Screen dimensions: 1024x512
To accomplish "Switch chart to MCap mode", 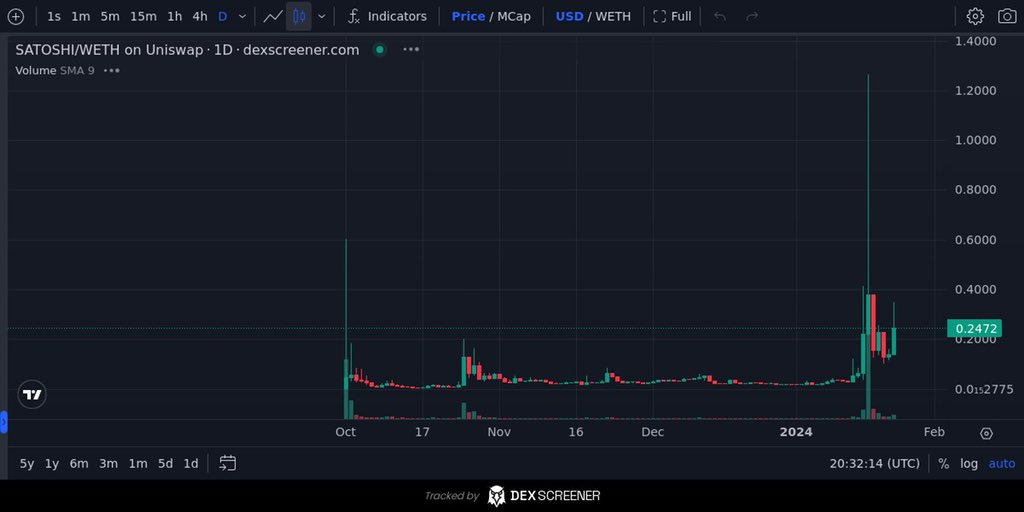I will [514, 16].
